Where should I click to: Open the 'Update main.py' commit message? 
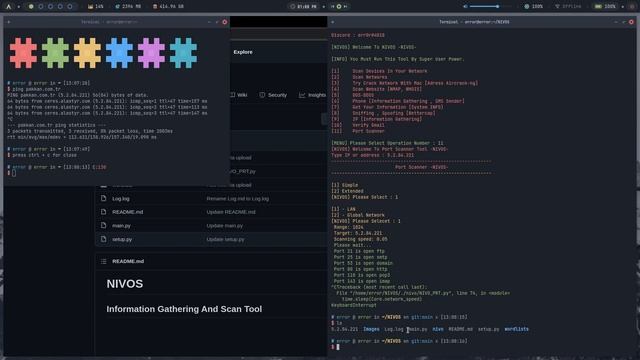click(x=224, y=226)
